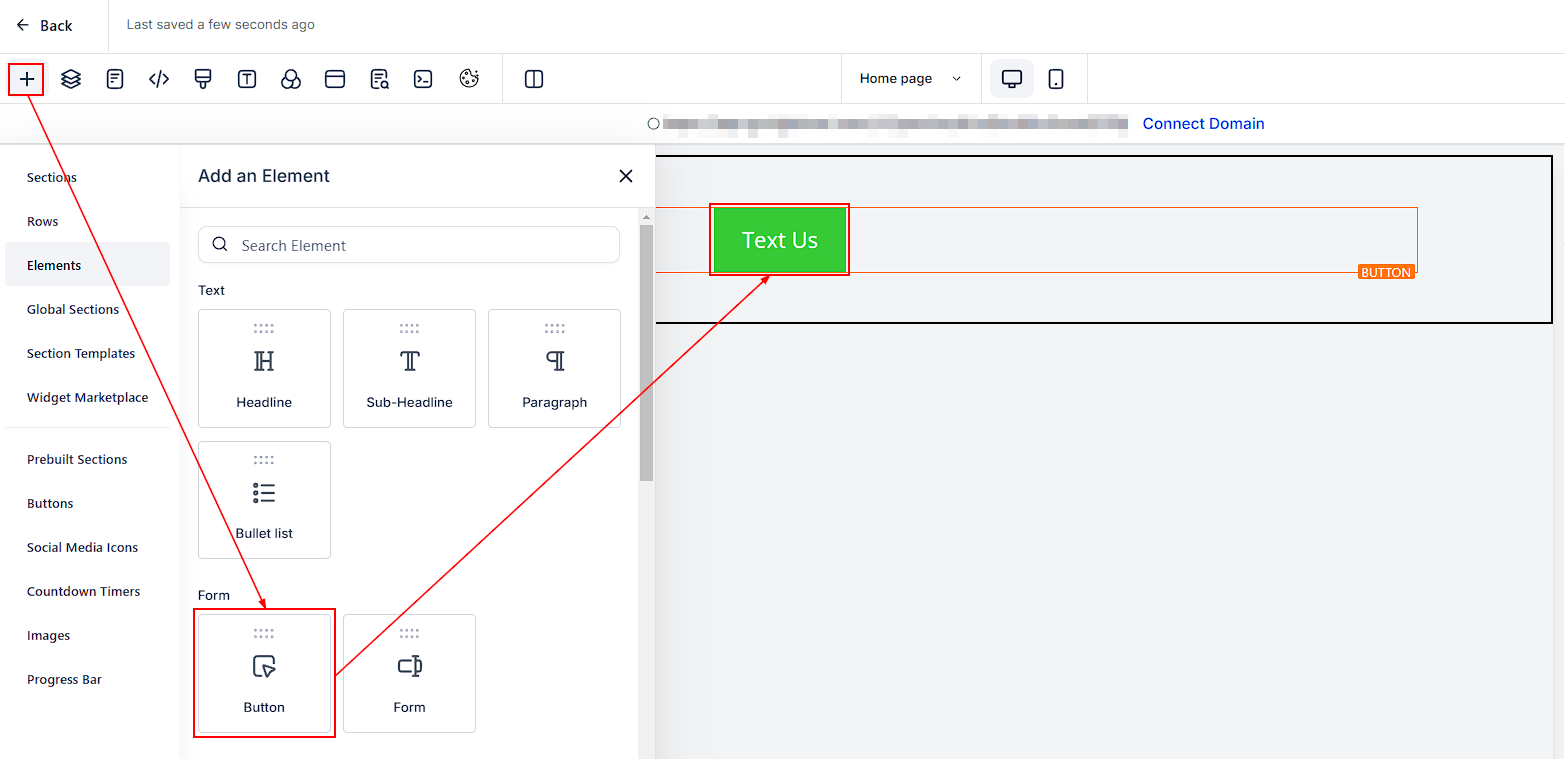Select the radio circle beside the domain URL
This screenshot has height=759, width=1565.
tap(654, 124)
